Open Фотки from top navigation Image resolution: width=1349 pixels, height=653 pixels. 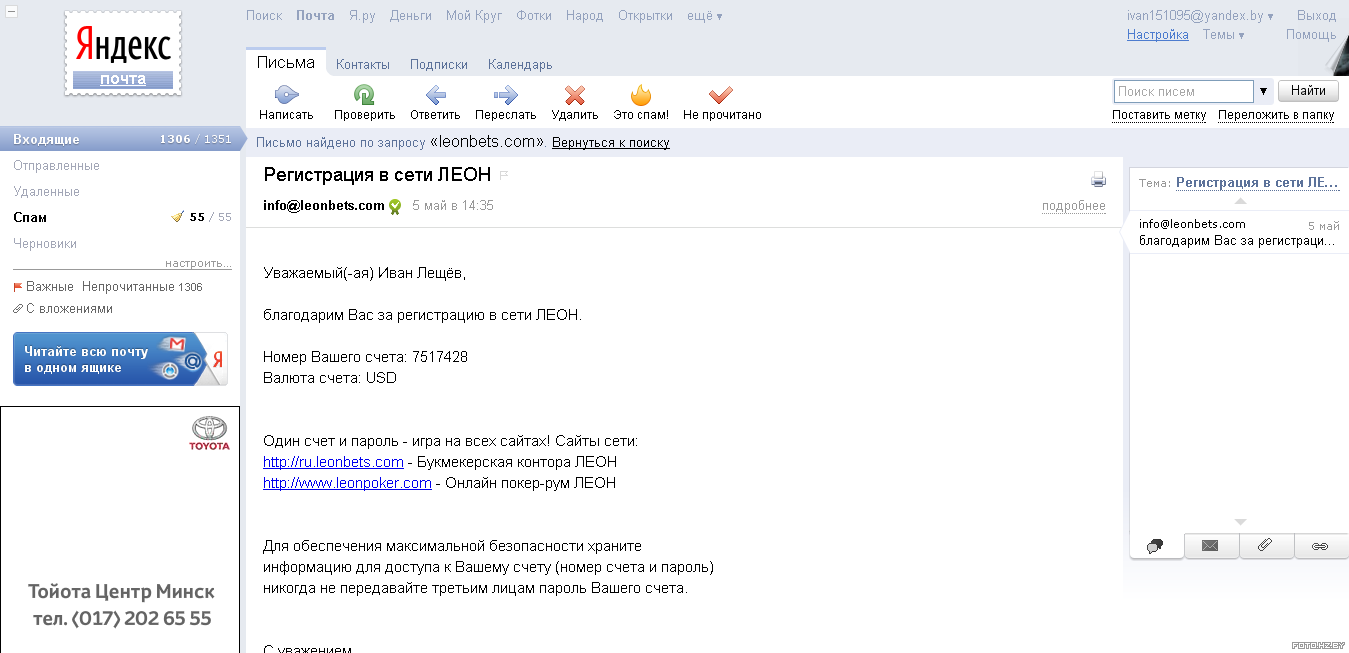[x=534, y=16]
